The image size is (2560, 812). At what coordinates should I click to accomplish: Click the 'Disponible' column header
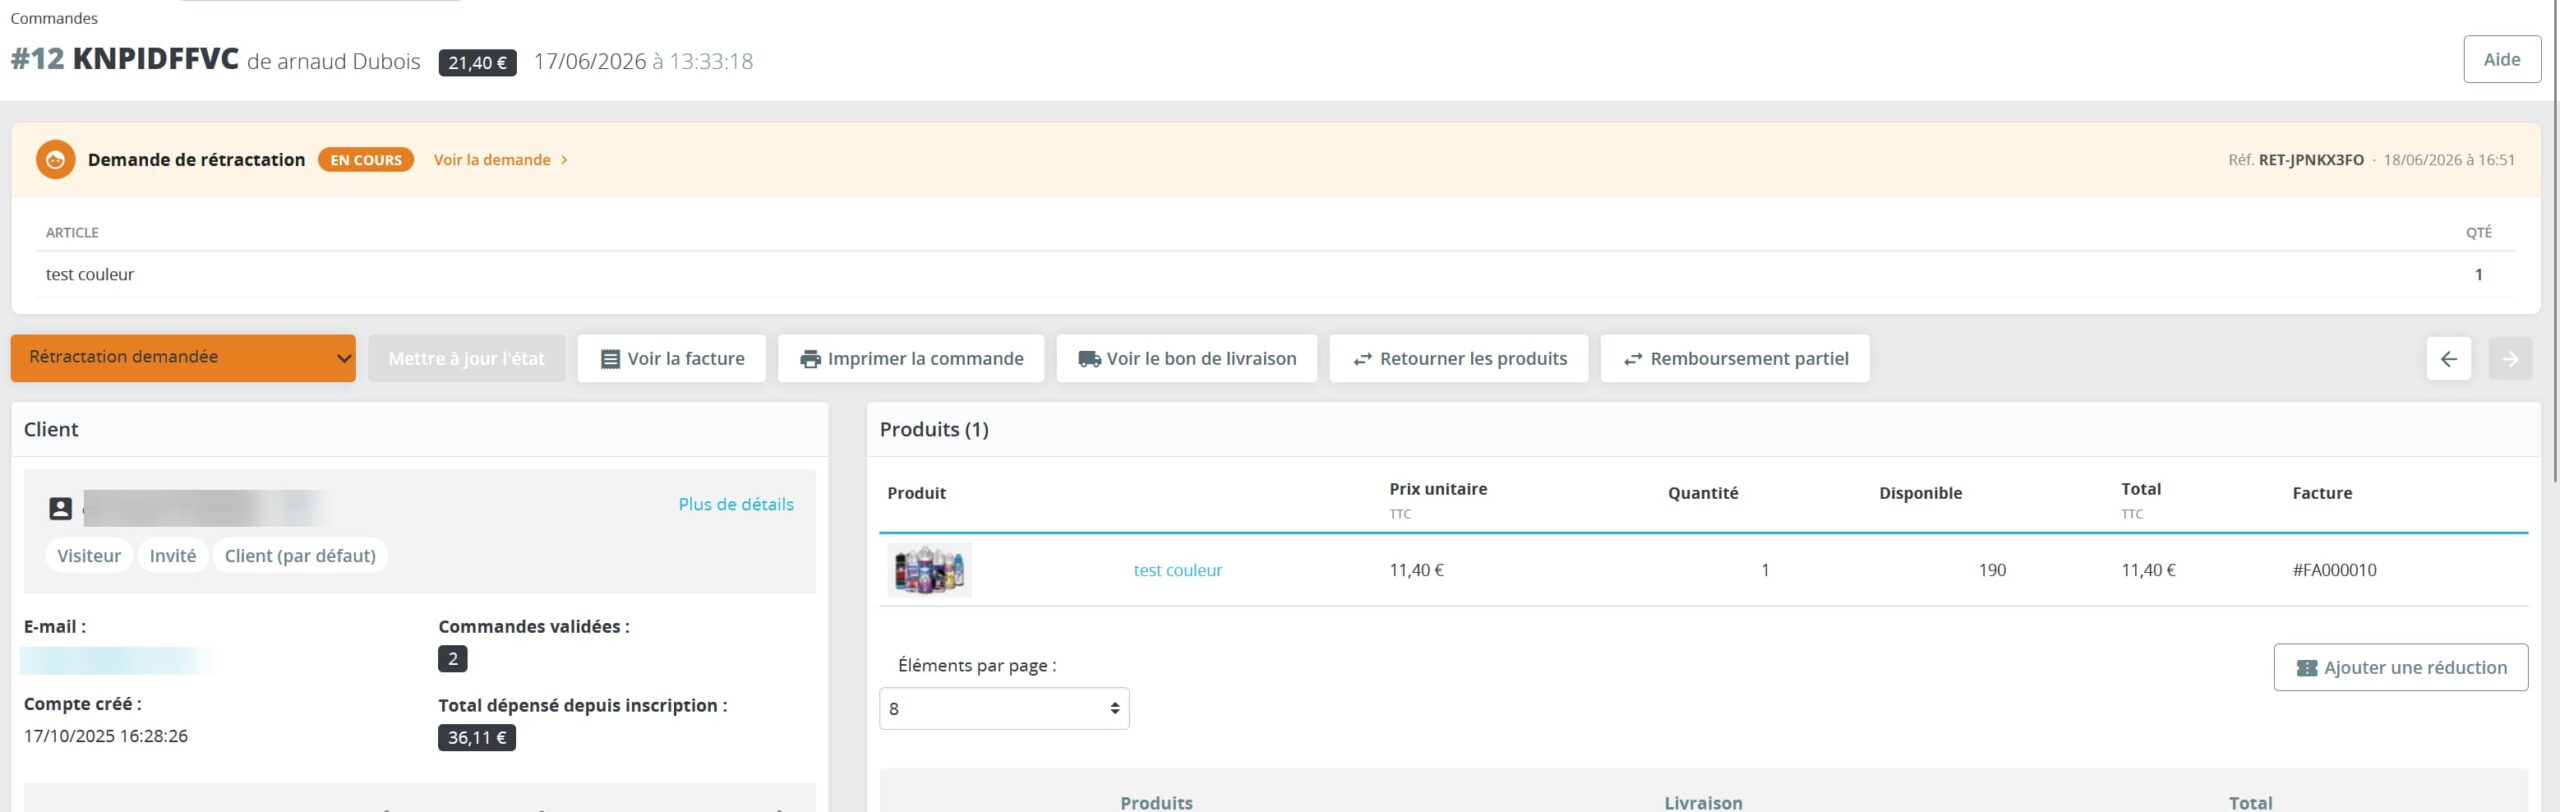(1920, 493)
